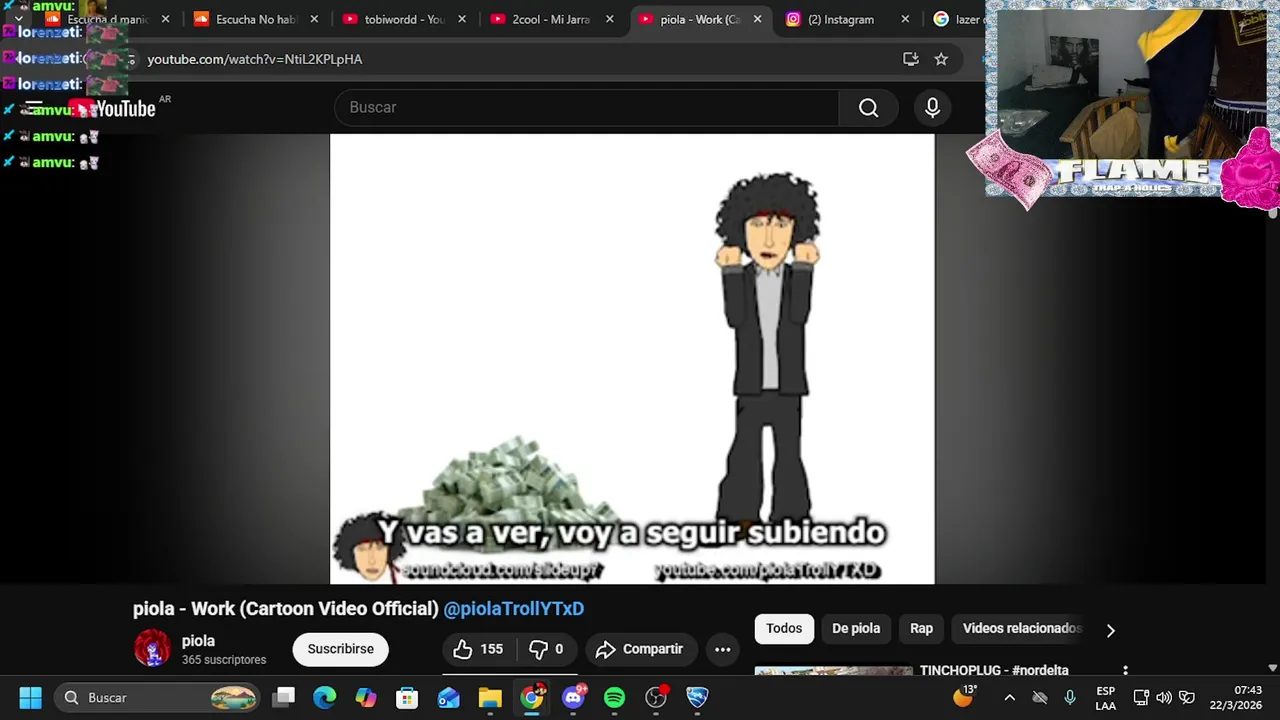Open volume control in system tray
Image resolution: width=1280 pixels, height=720 pixels.
(x=1164, y=697)
